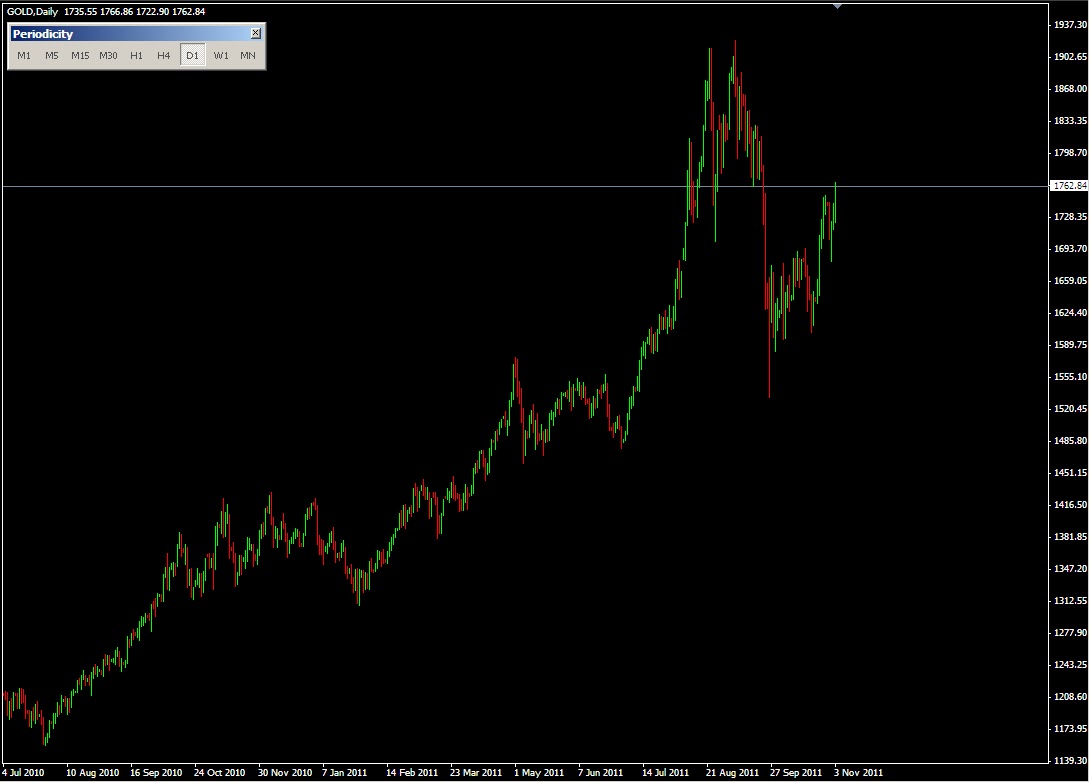The height and width of the screenshot is (782, 1090).
Task: Click the 1347.20 price scale value
Action: click(1070, 568)
